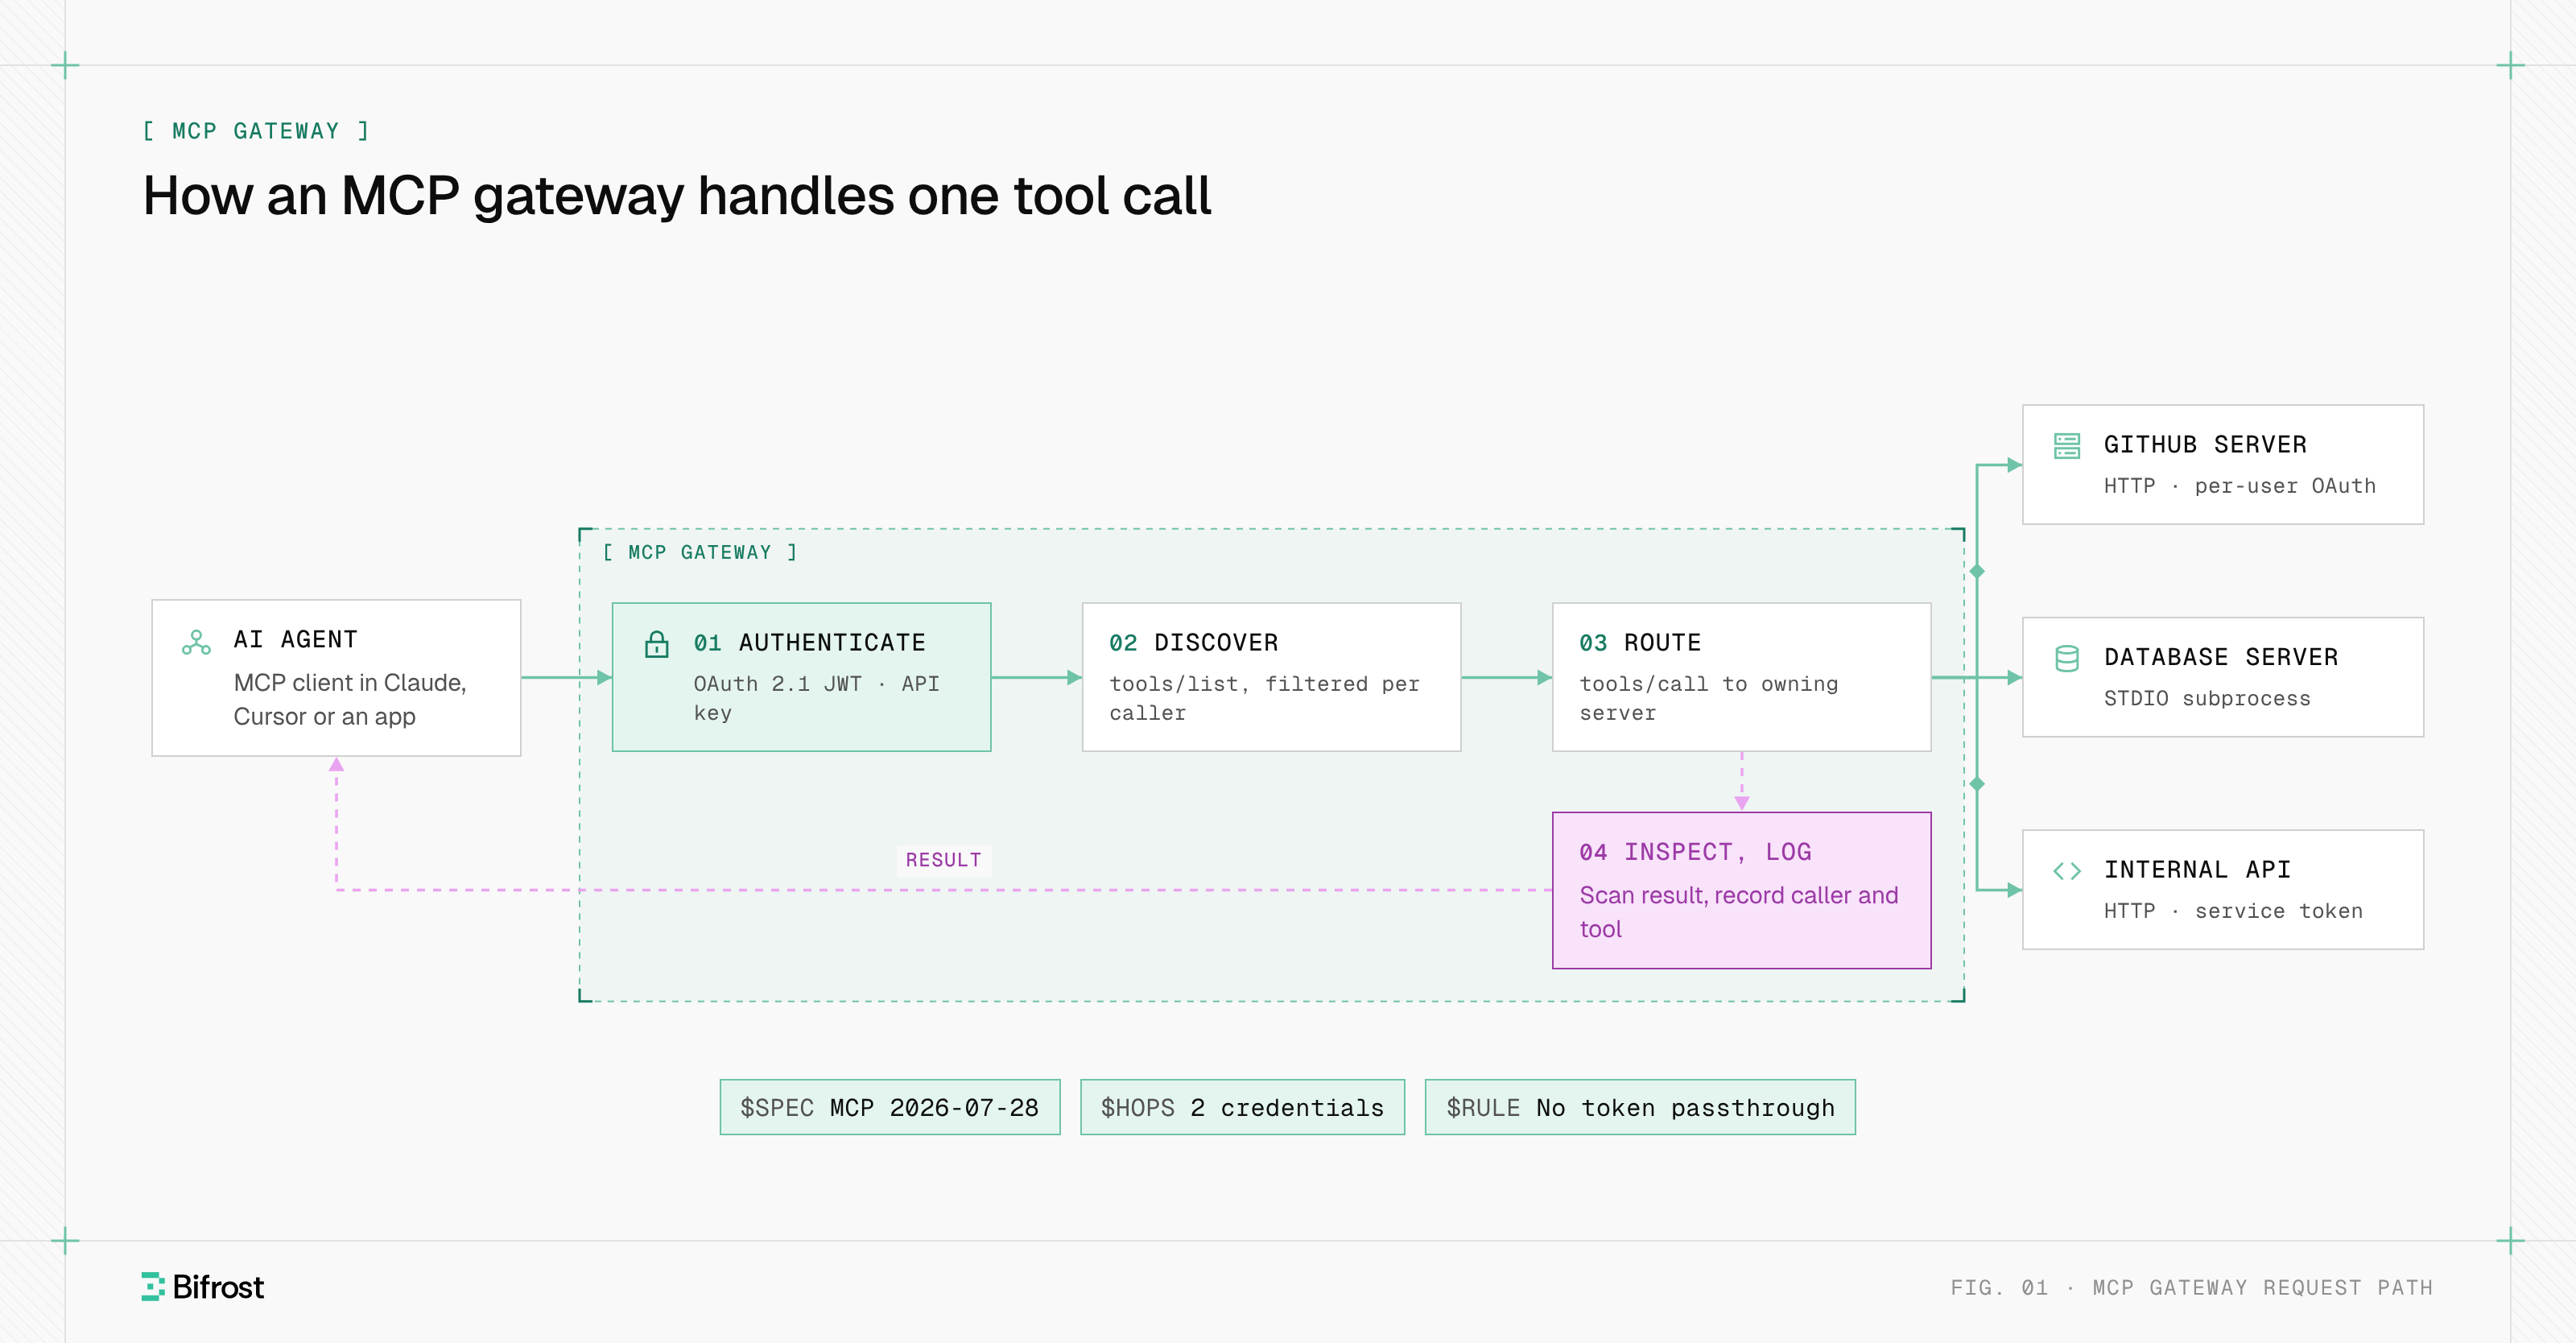
Task: Click 'tools/list, filtered per caller' text
Action: [x=1264, y=698]
